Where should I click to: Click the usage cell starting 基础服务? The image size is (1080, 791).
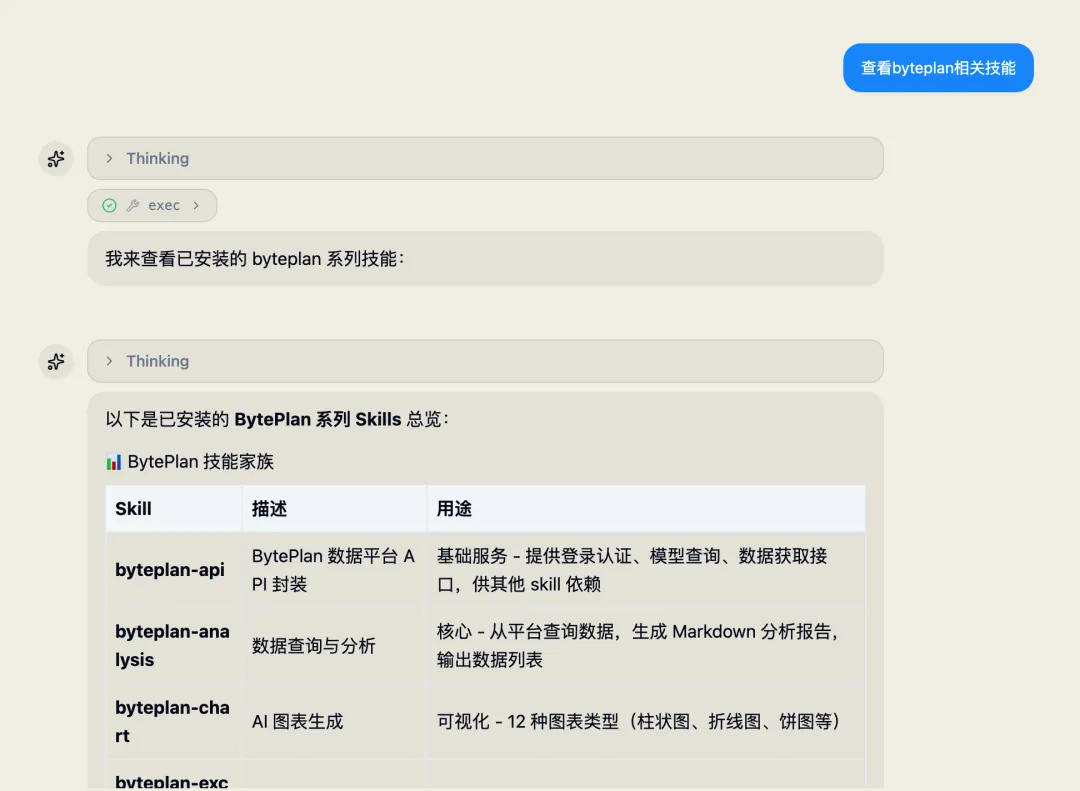(x=646, y=570)
